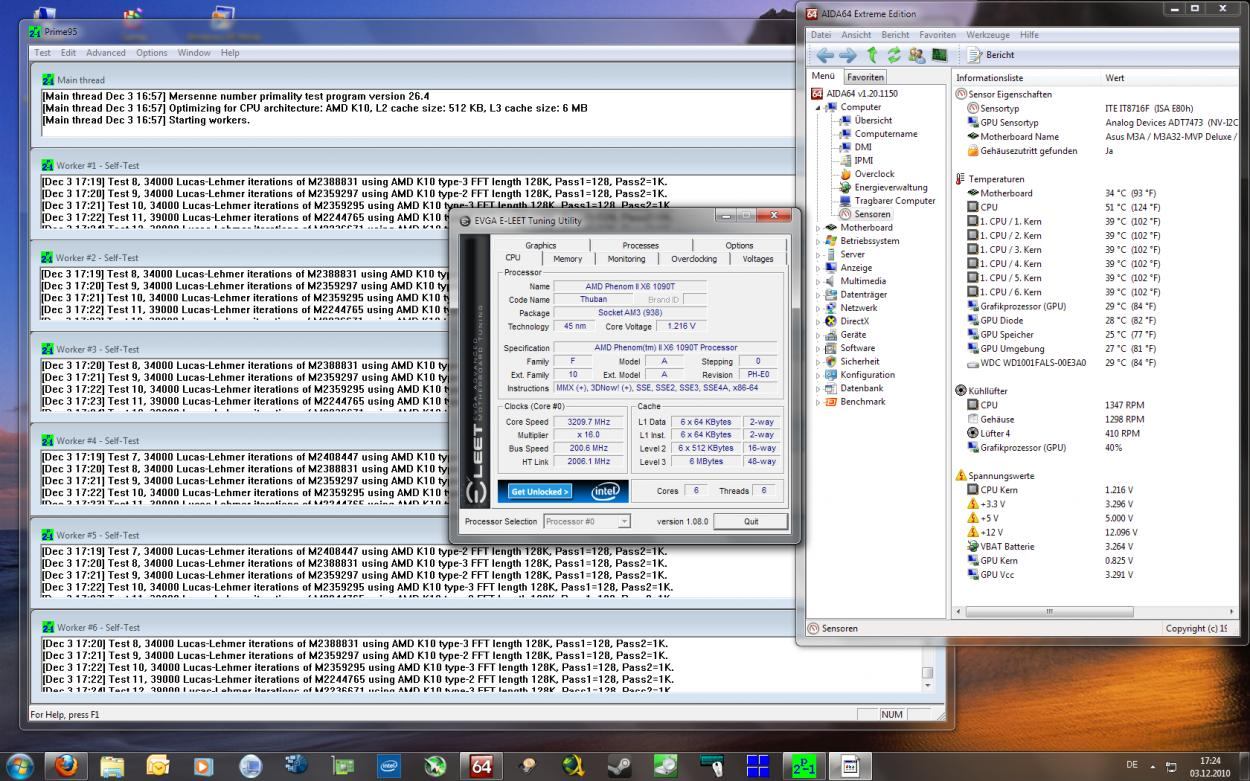Open Steam from the taskbar
Viewport: 1250px width, 781px height.
(620, 765)
